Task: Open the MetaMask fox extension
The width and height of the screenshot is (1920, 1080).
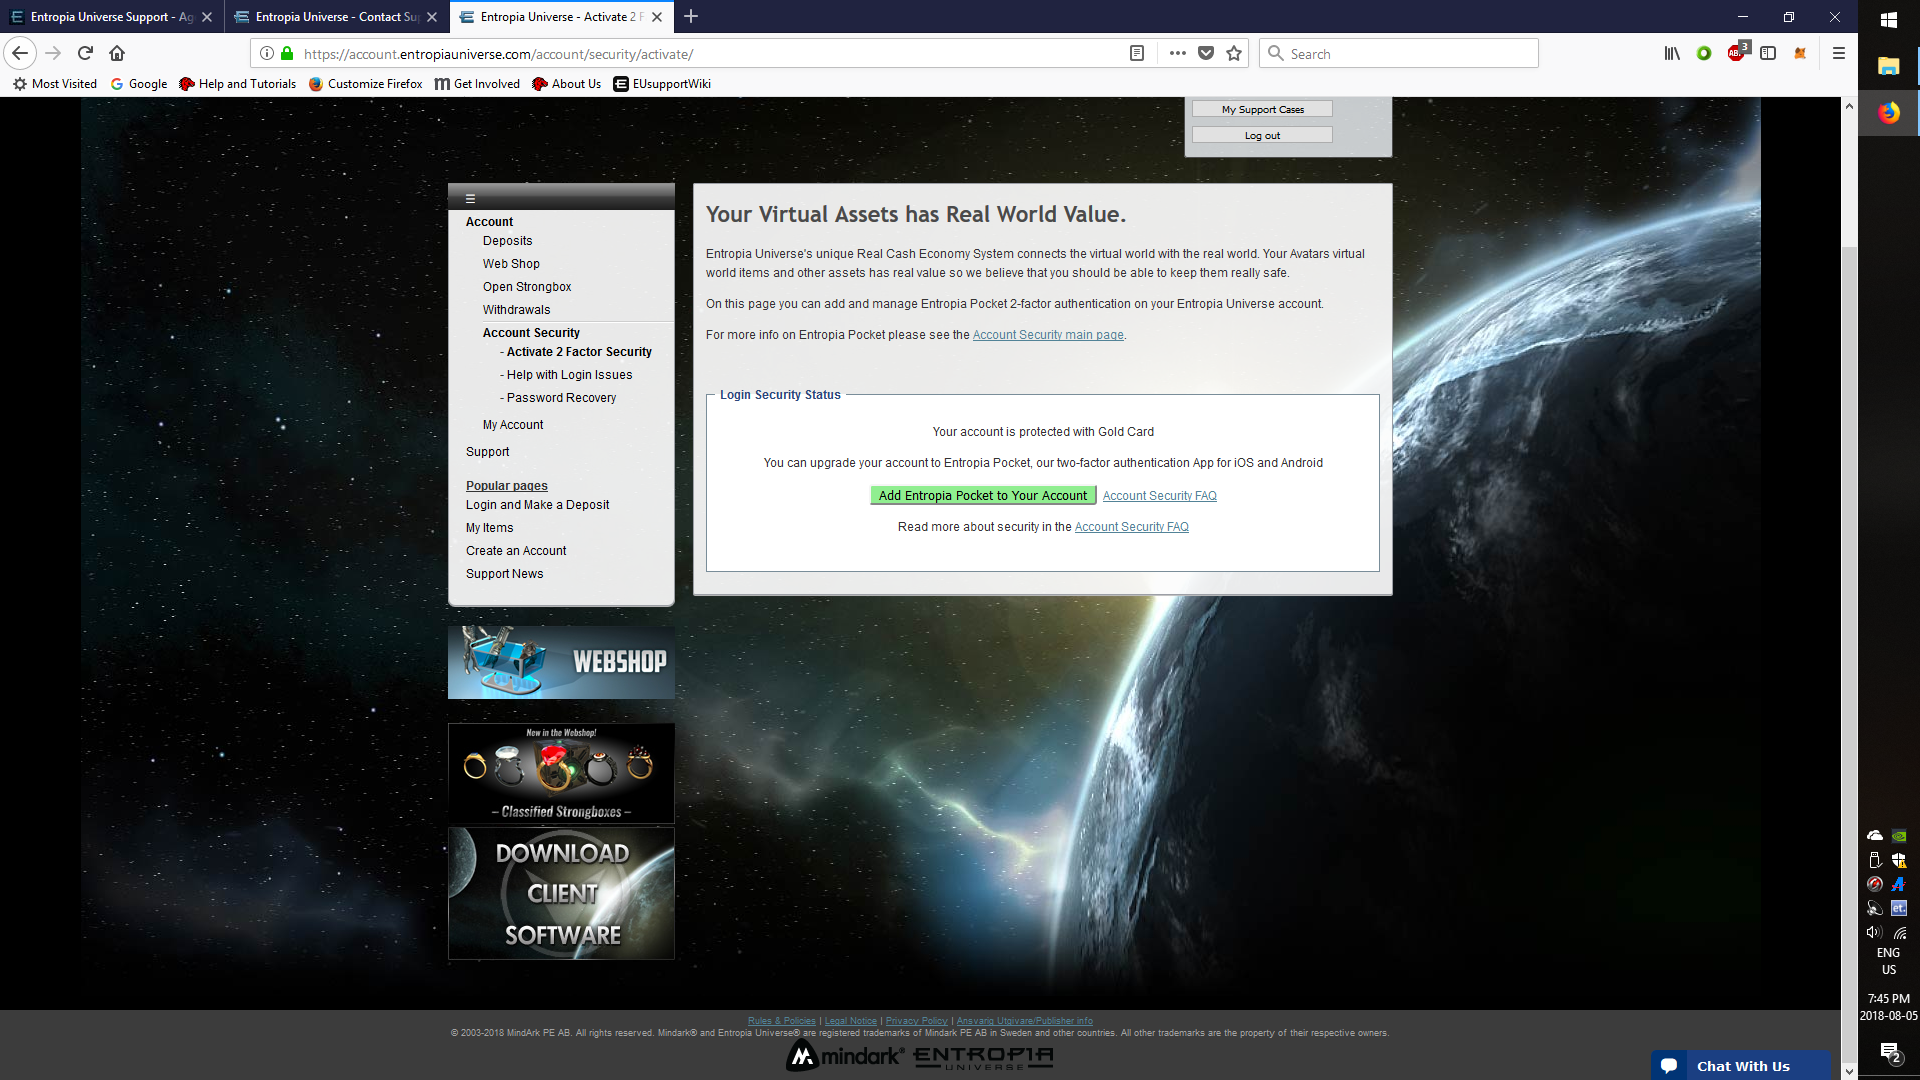Action: (1800, 53)
